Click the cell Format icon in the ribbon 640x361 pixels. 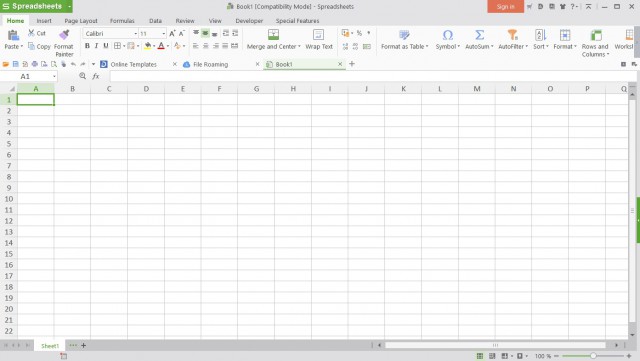pyautogui.click(x=565, y=35)
